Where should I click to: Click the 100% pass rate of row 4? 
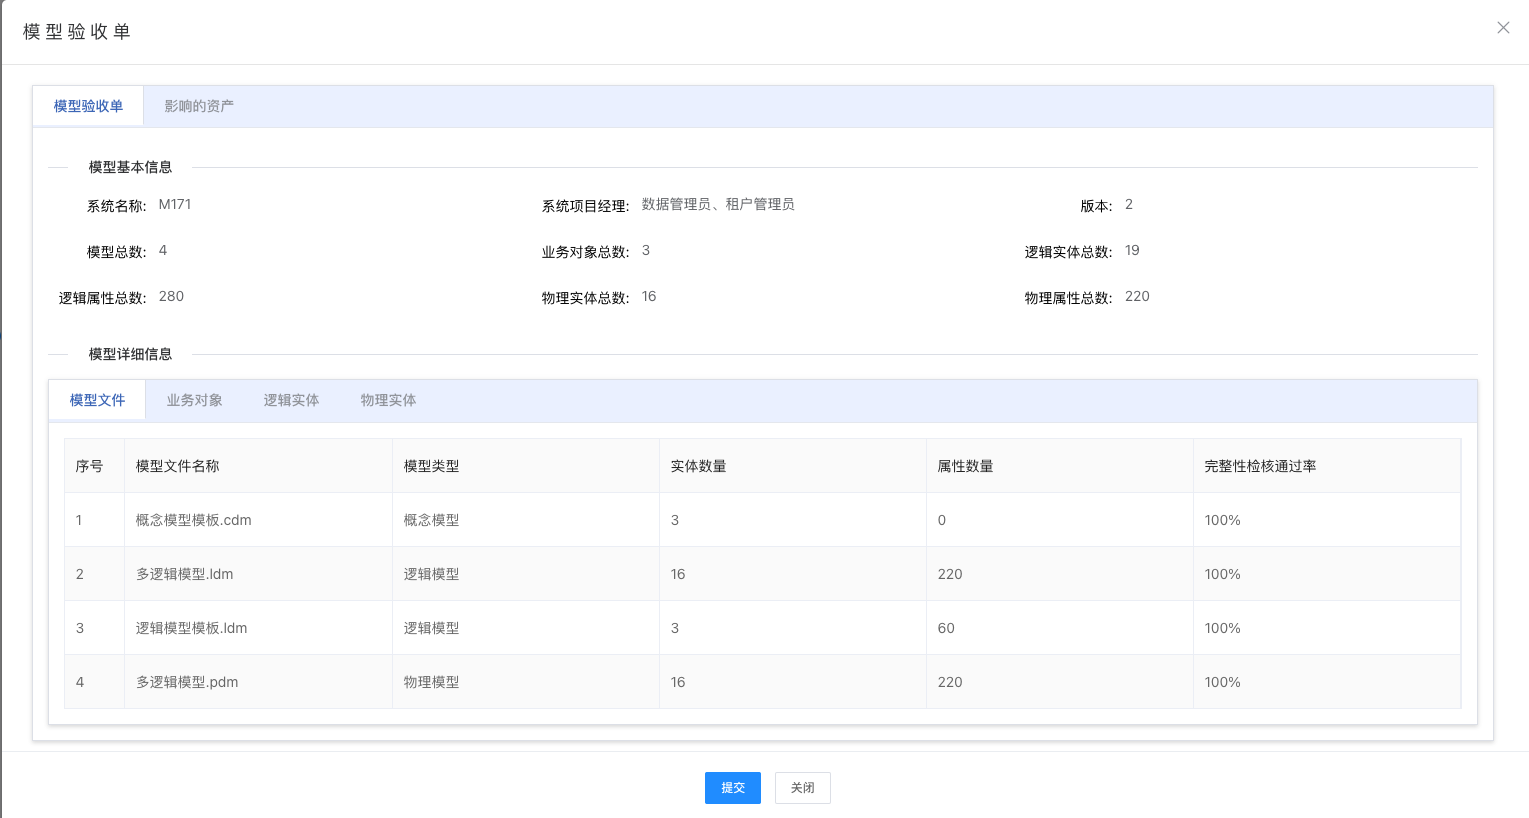[1221, 682]
